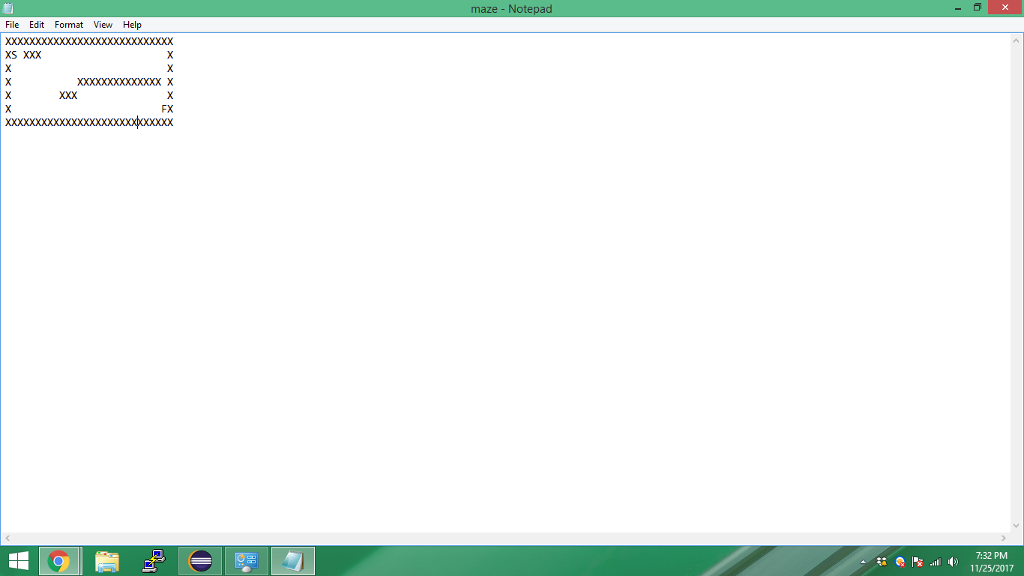The height and width of the screenshot is (576, 1024).
Task: Expand hidden system tray icons
Action: (x=863, y=560)
